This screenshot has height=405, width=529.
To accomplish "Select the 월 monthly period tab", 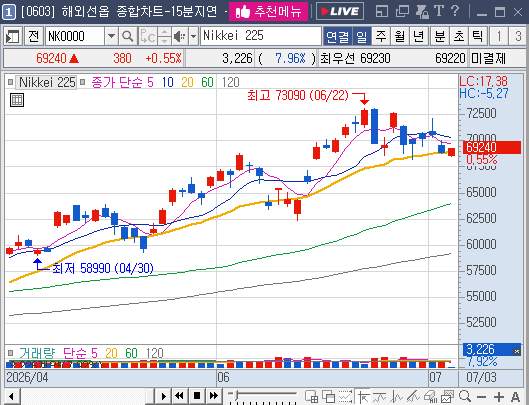I will coord(400,36).
